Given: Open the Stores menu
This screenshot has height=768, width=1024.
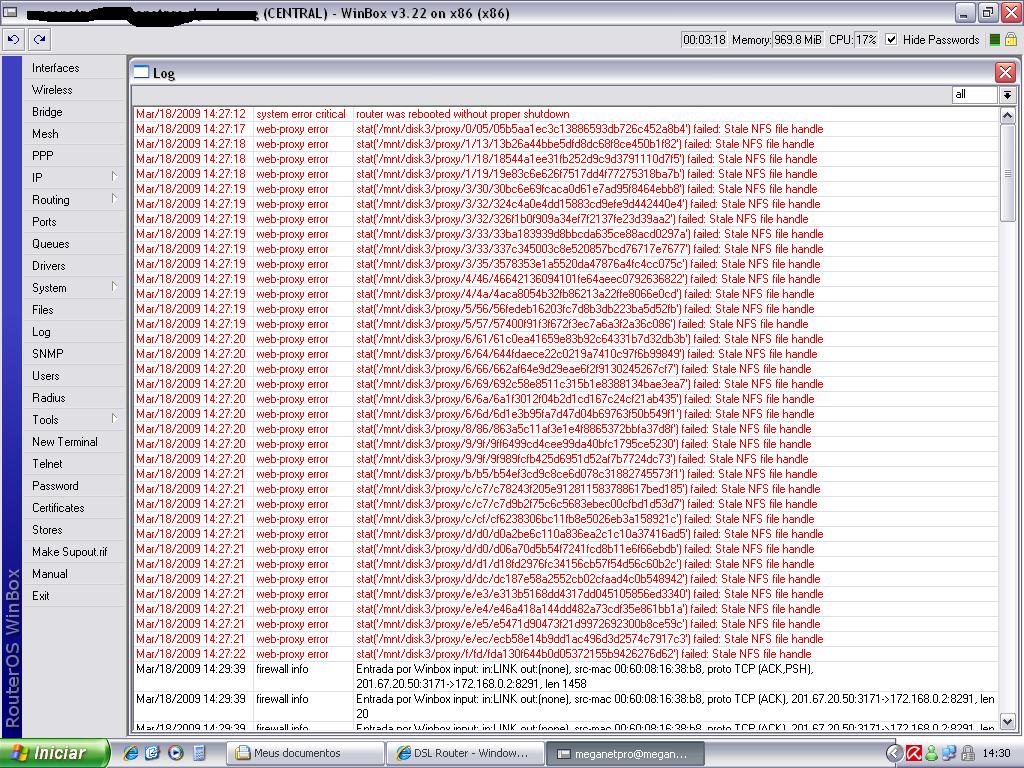Looking at the screenshot, I should coord(47,530).
